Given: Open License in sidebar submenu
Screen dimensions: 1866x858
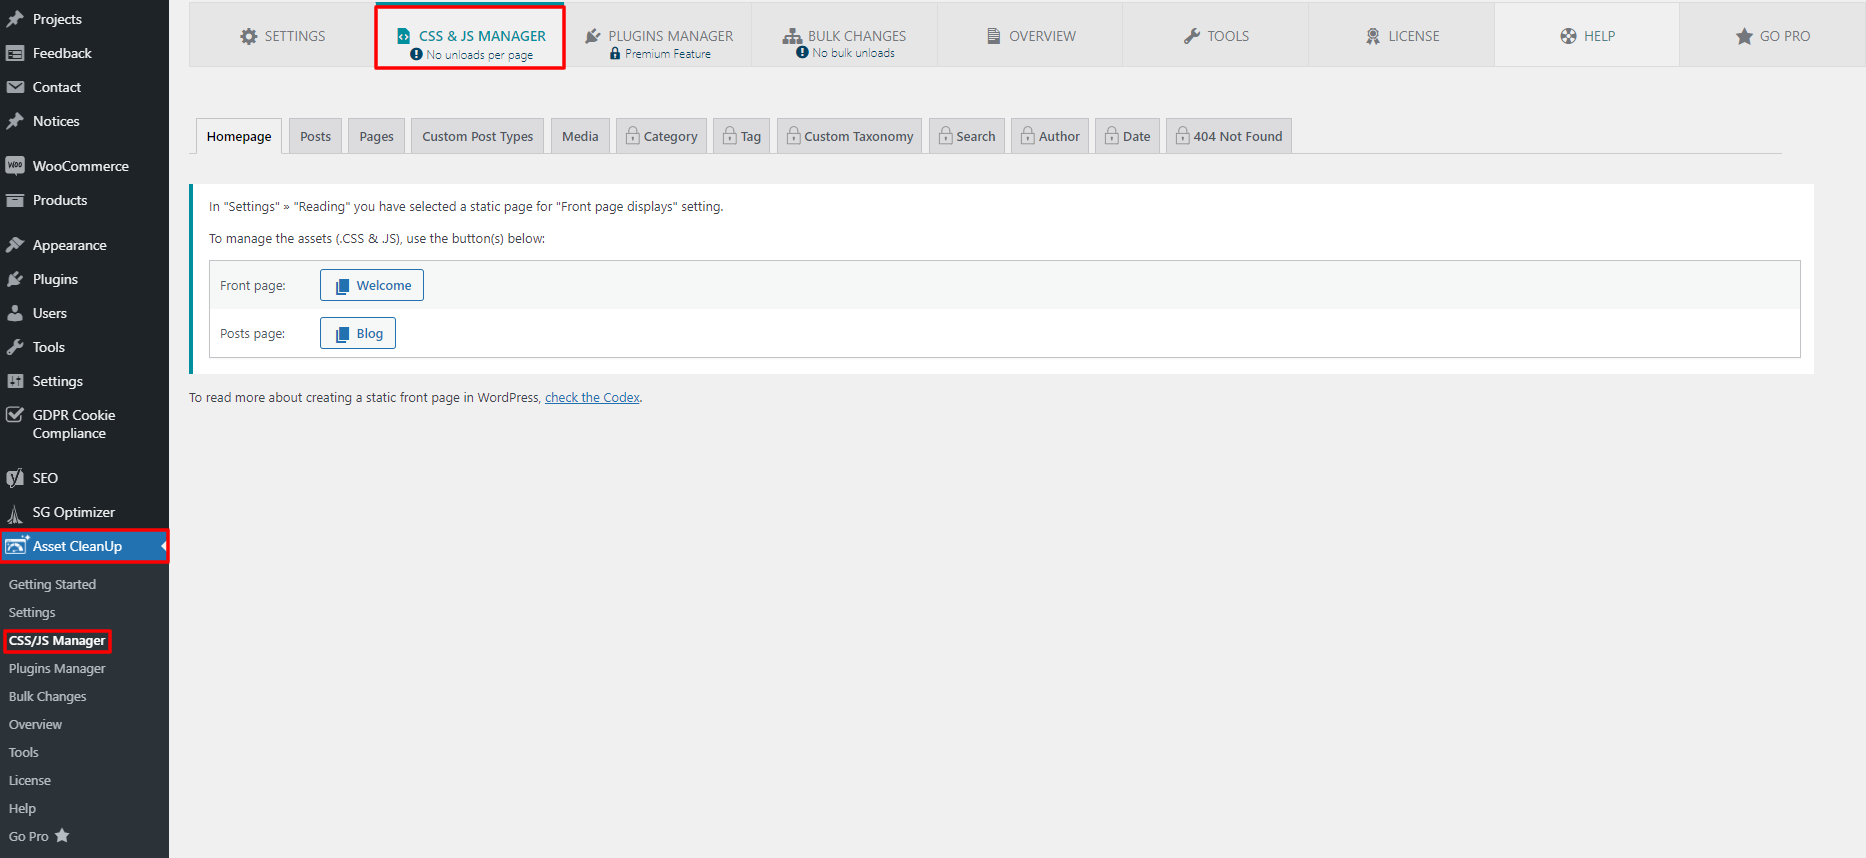Looking at the screenshot, I should (29, 780).
